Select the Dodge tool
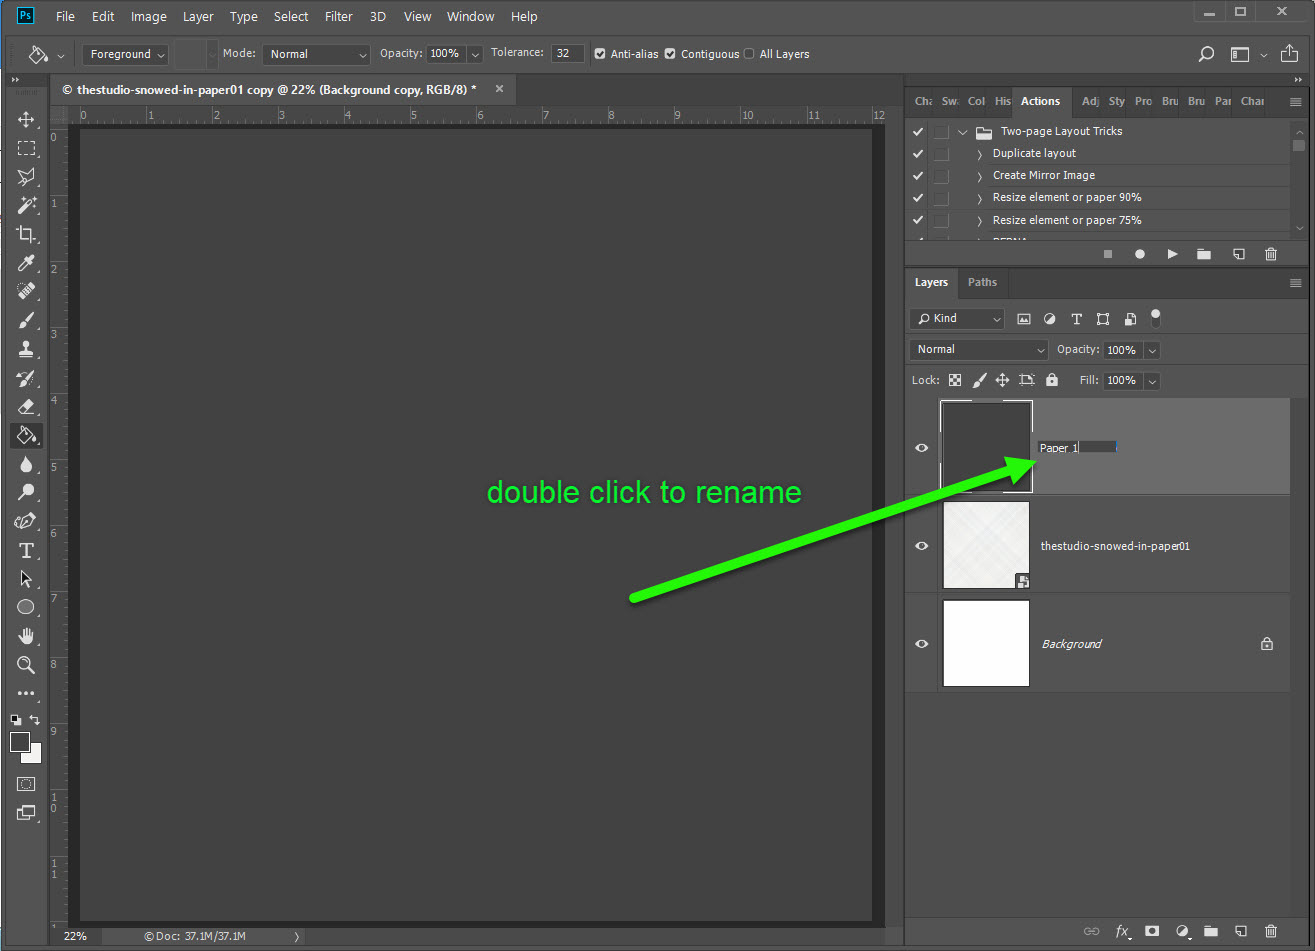The height and width of the screenshot is (951, 1315). 26,492
